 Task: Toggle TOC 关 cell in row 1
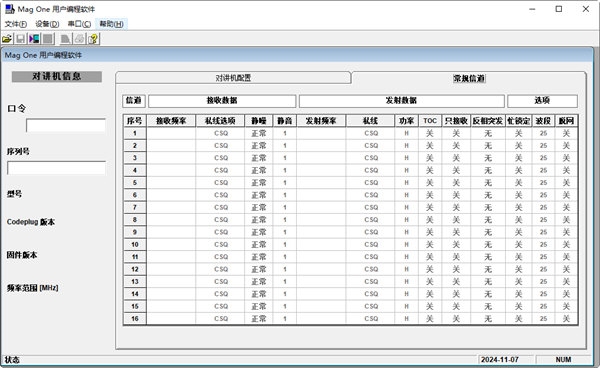(430, 133)
